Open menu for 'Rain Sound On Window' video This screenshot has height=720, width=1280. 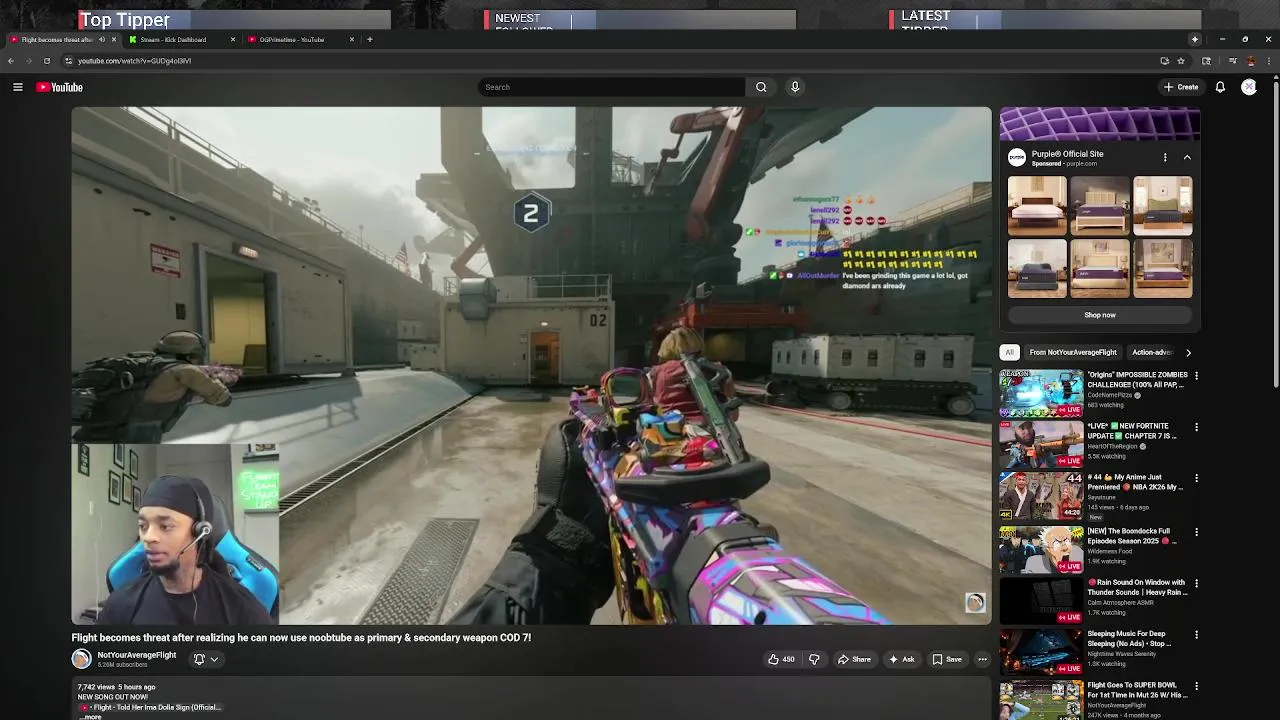click(1196, 583)
